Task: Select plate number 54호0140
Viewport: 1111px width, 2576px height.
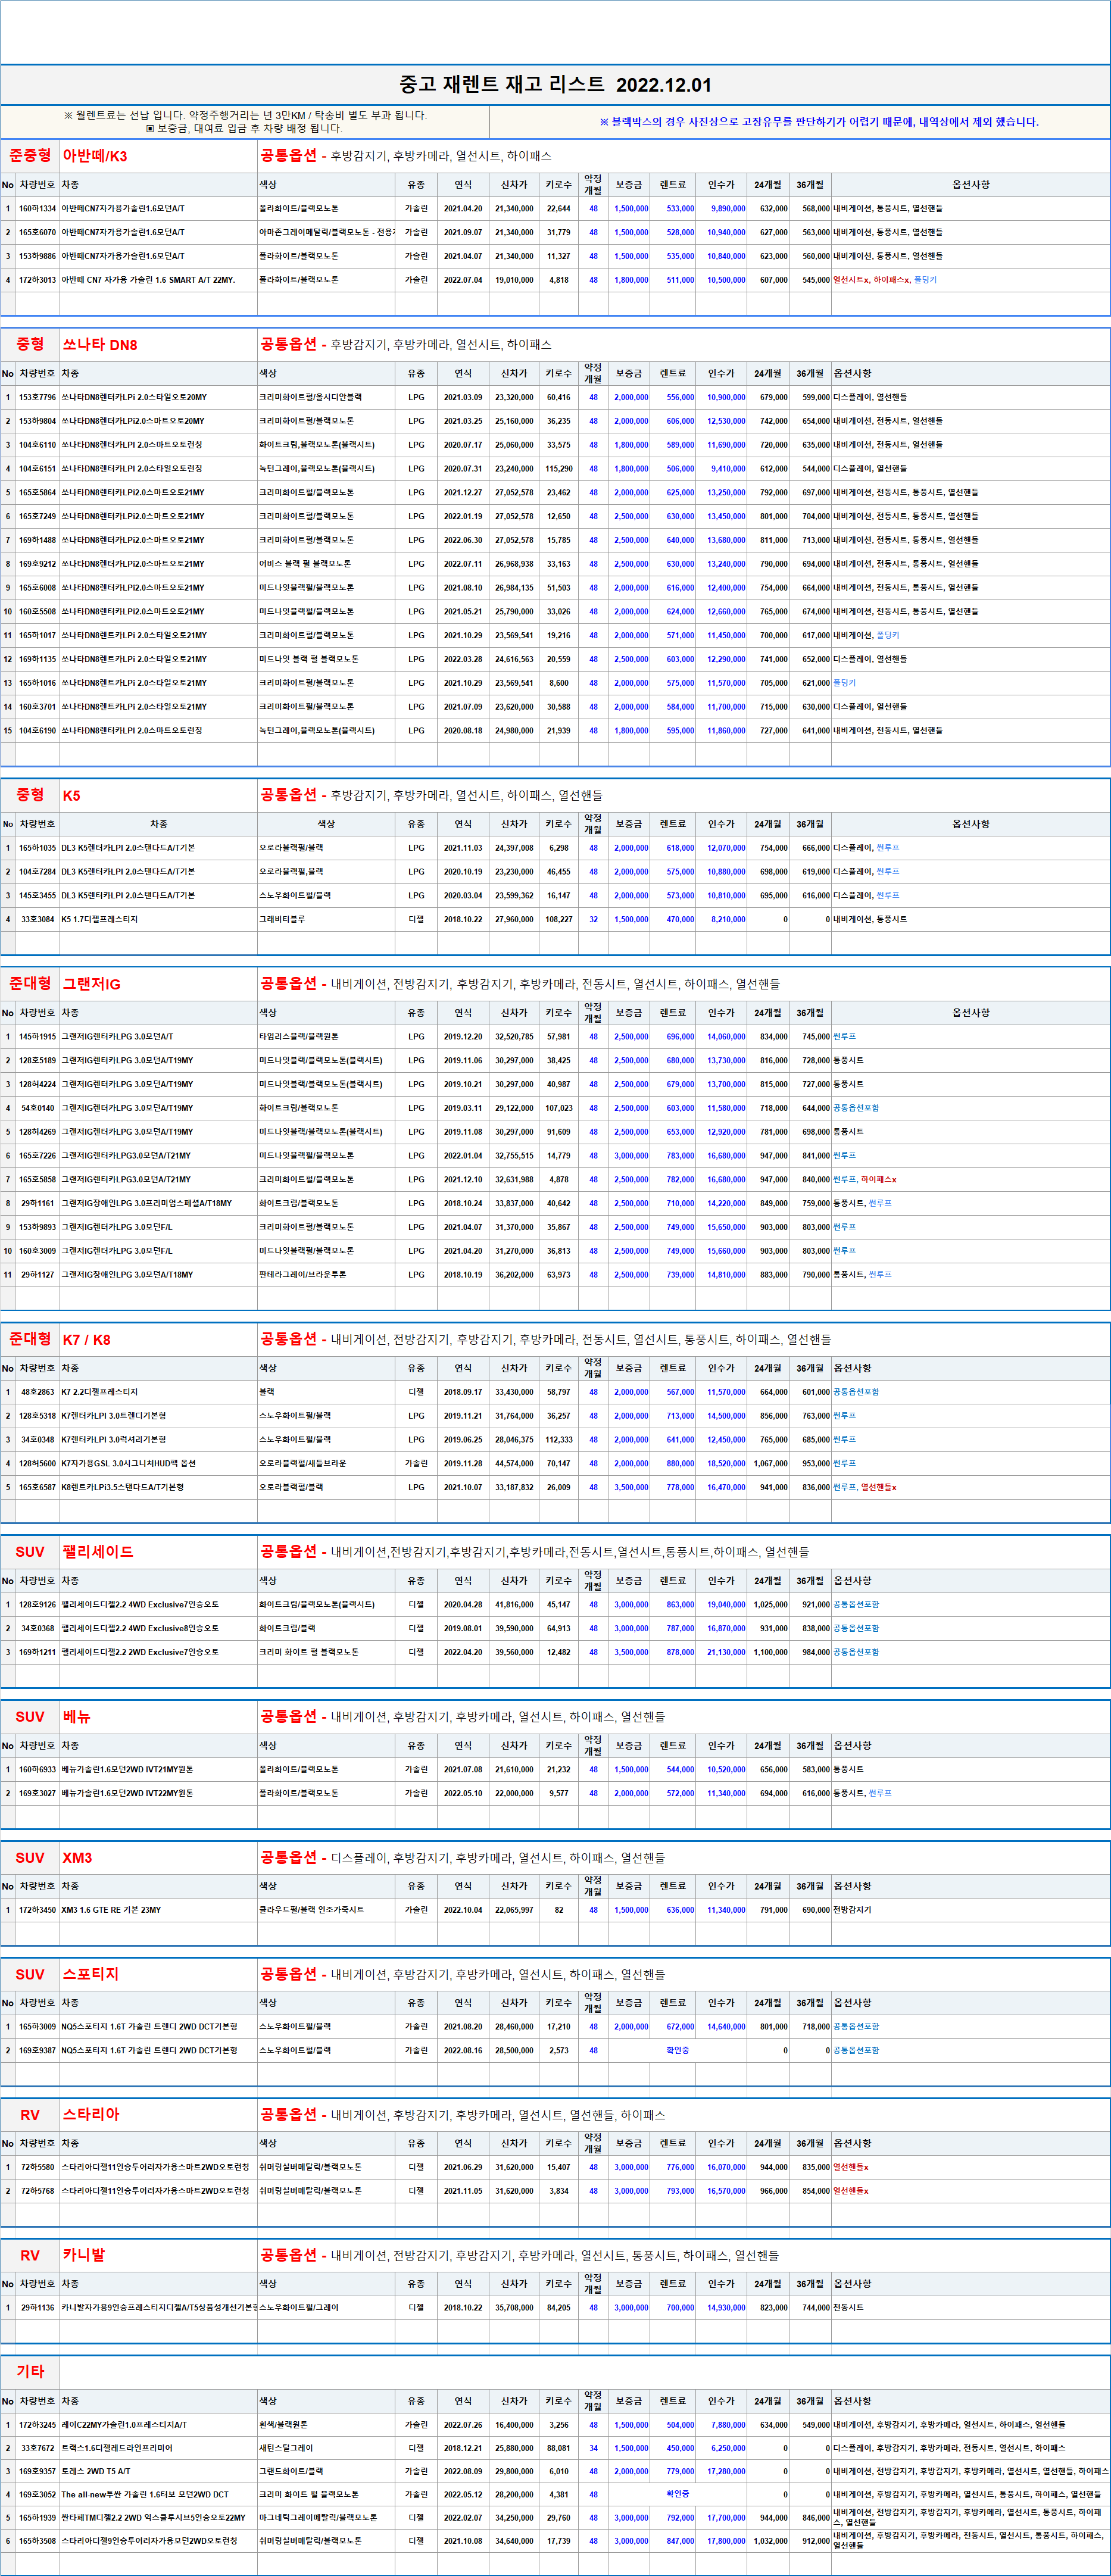Action: (x=37, y=1108)
